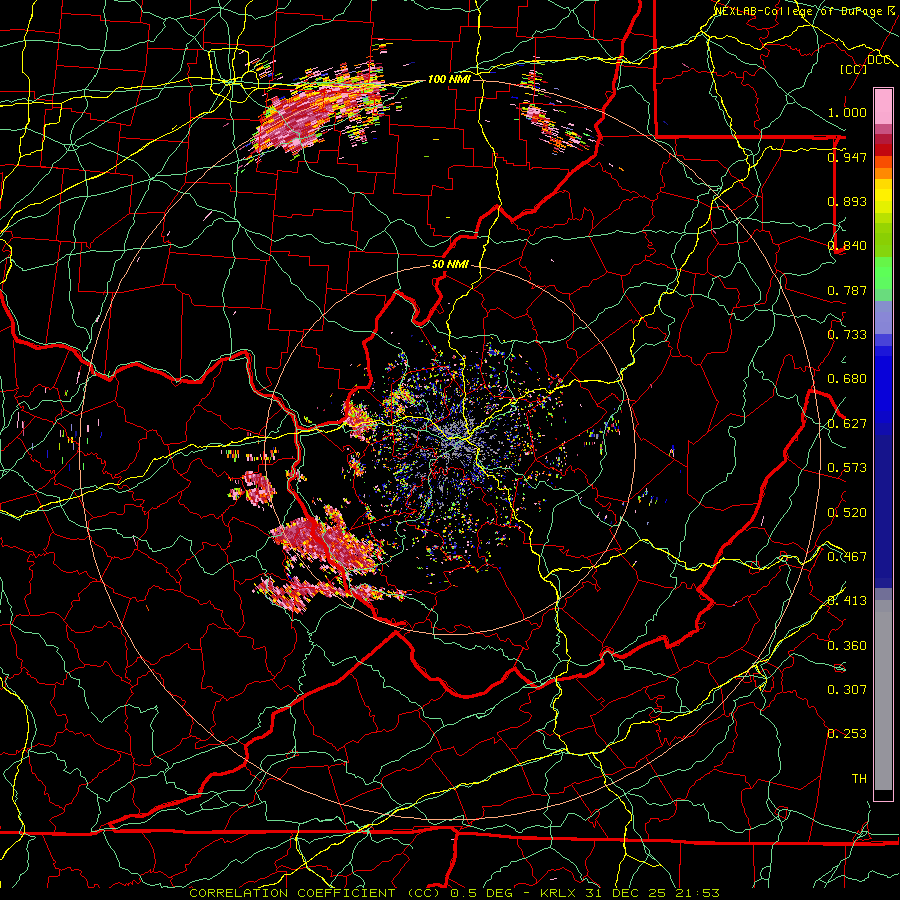Image resolution: width=900 pixels, height=900 pixels.
Task: Click the TH threshold label on legend
Action: pyautogui.click(x=859, y=778)
